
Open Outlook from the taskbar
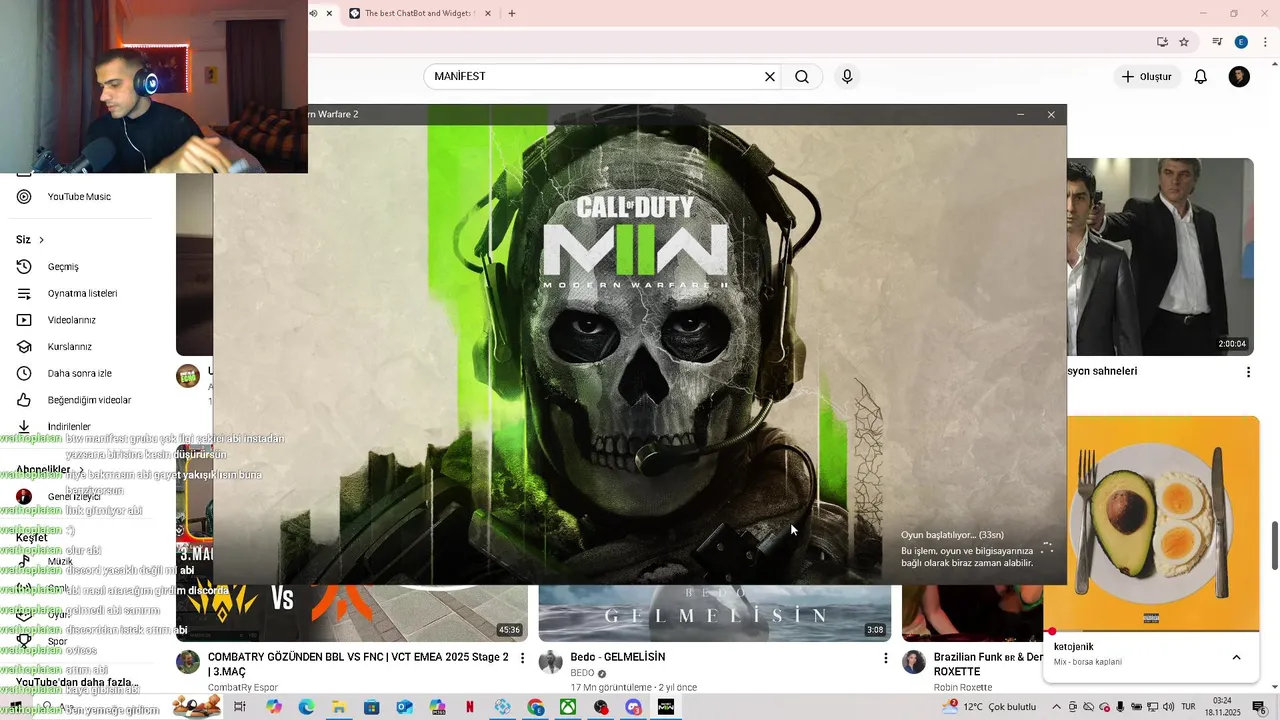coord(404,707)
